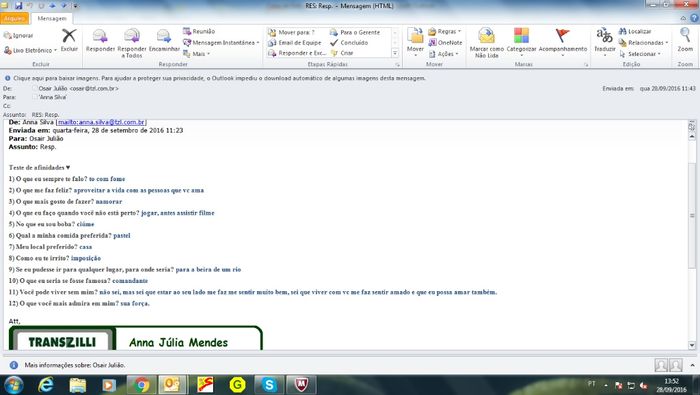Create a new quick step with Criar

[x=342, y=53]
